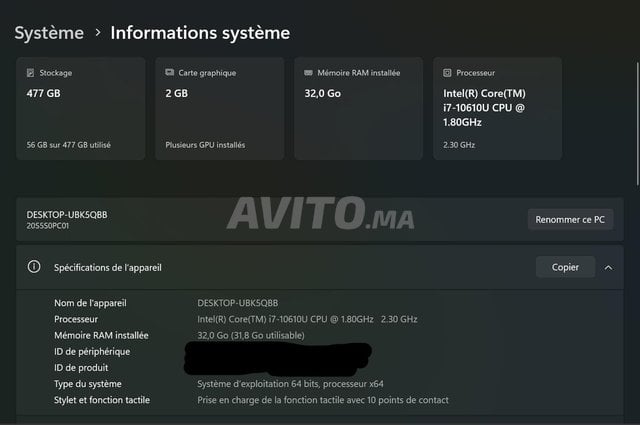640x425 pixels.
Task: Click the Type du système value text
Action: [290, 383]
